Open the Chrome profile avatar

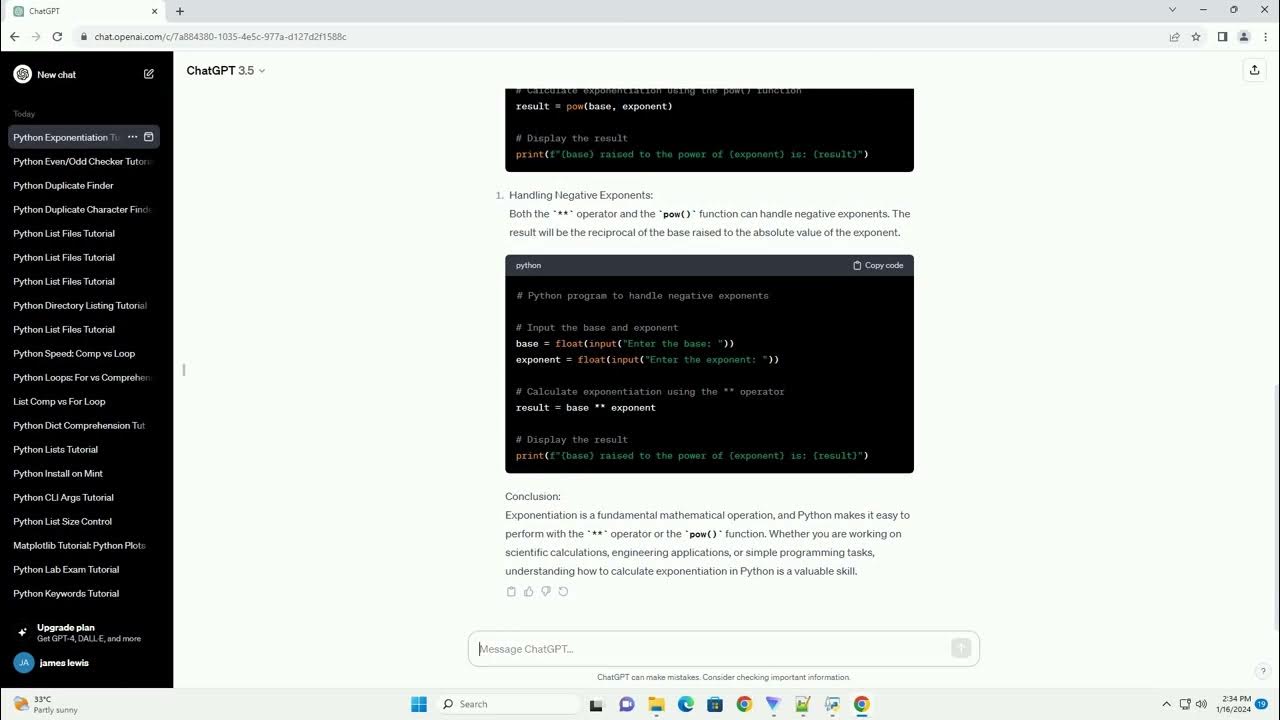1244,37
